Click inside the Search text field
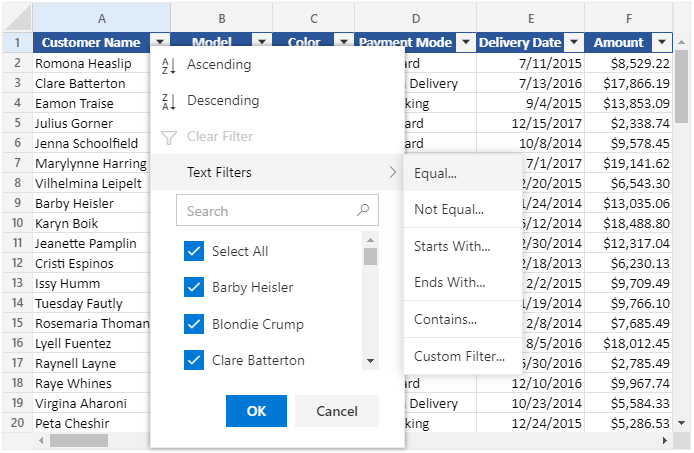Viewport: 694px width, 453px height. [x=265, y=211]
